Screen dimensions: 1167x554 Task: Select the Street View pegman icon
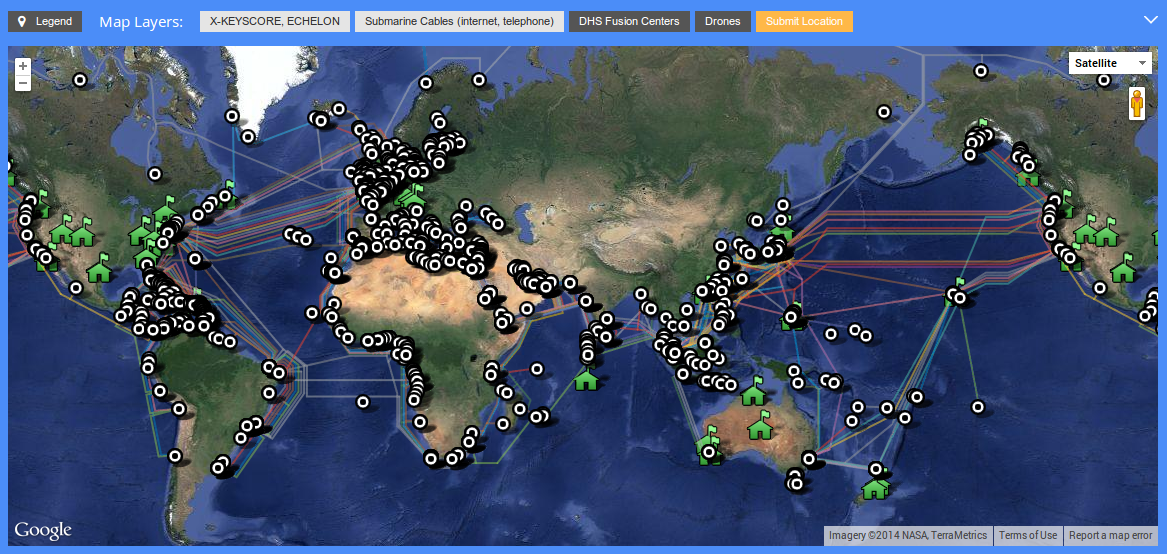pos(1136,104)
